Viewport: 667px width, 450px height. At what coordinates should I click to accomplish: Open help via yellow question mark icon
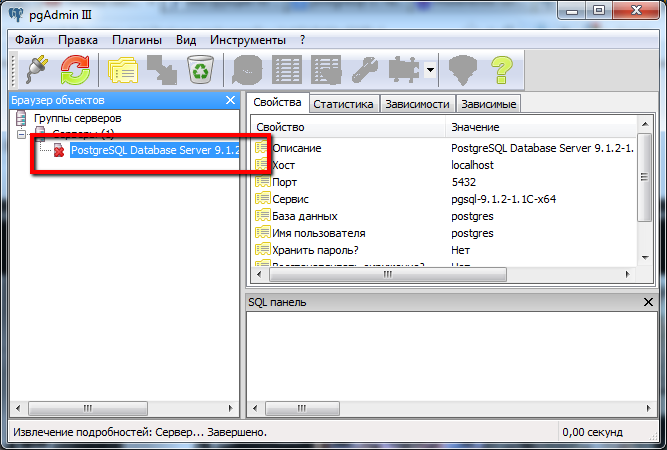coord(502,70)
